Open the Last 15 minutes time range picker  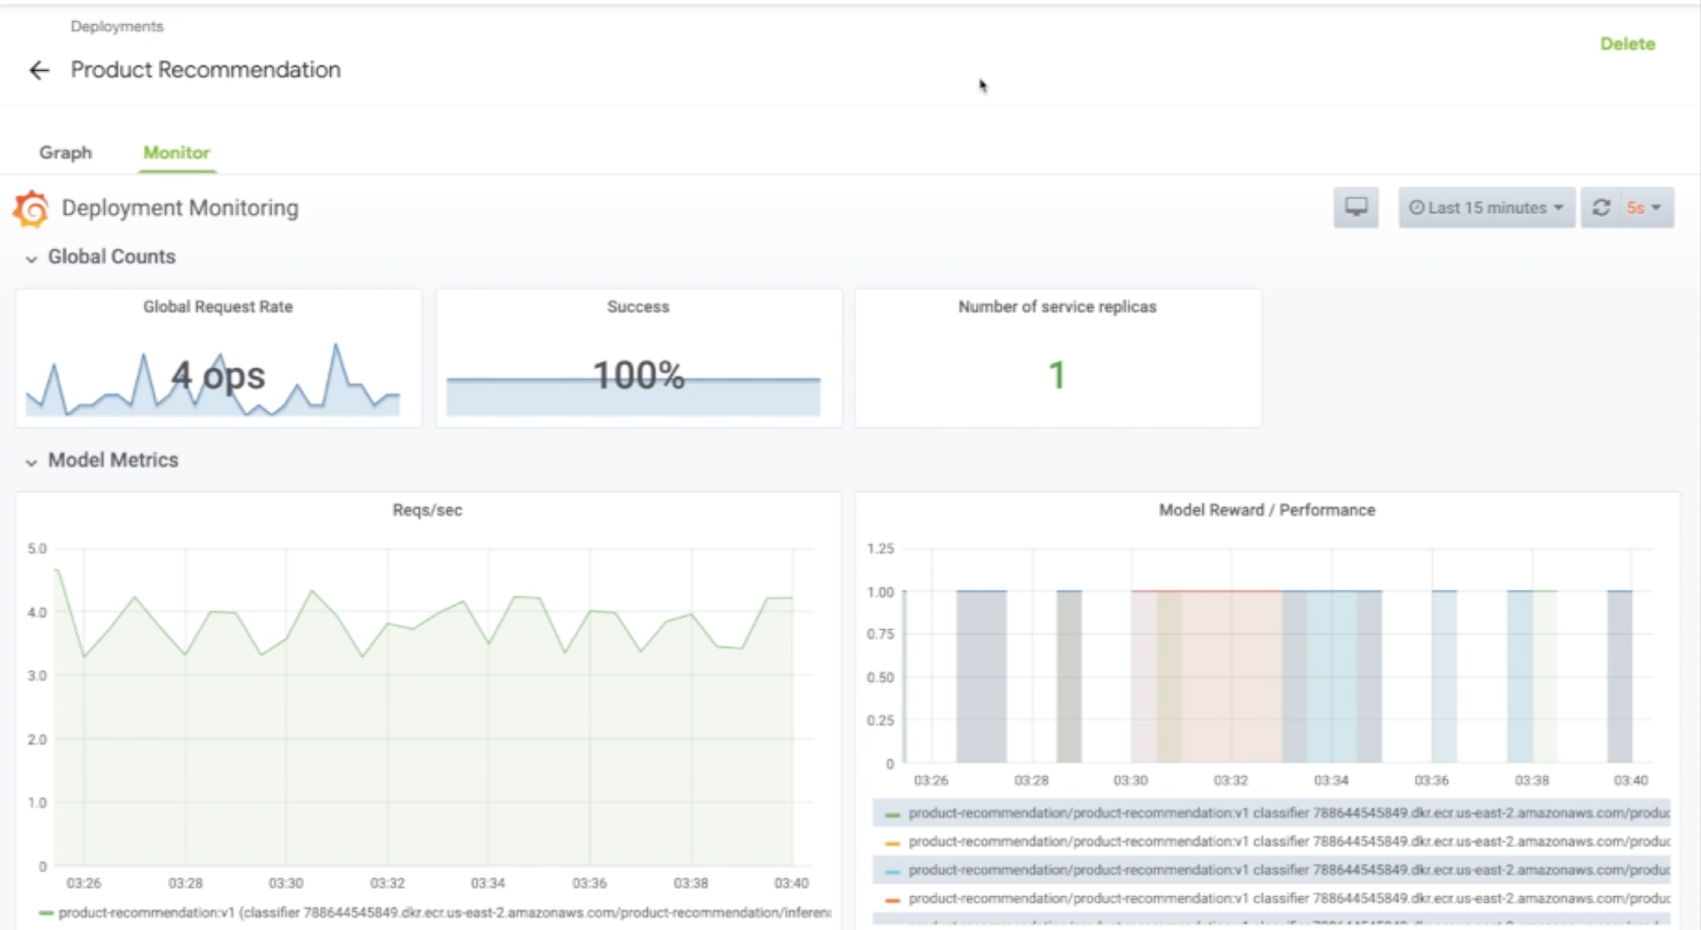pyautogui.click(x=1486, y=207)
